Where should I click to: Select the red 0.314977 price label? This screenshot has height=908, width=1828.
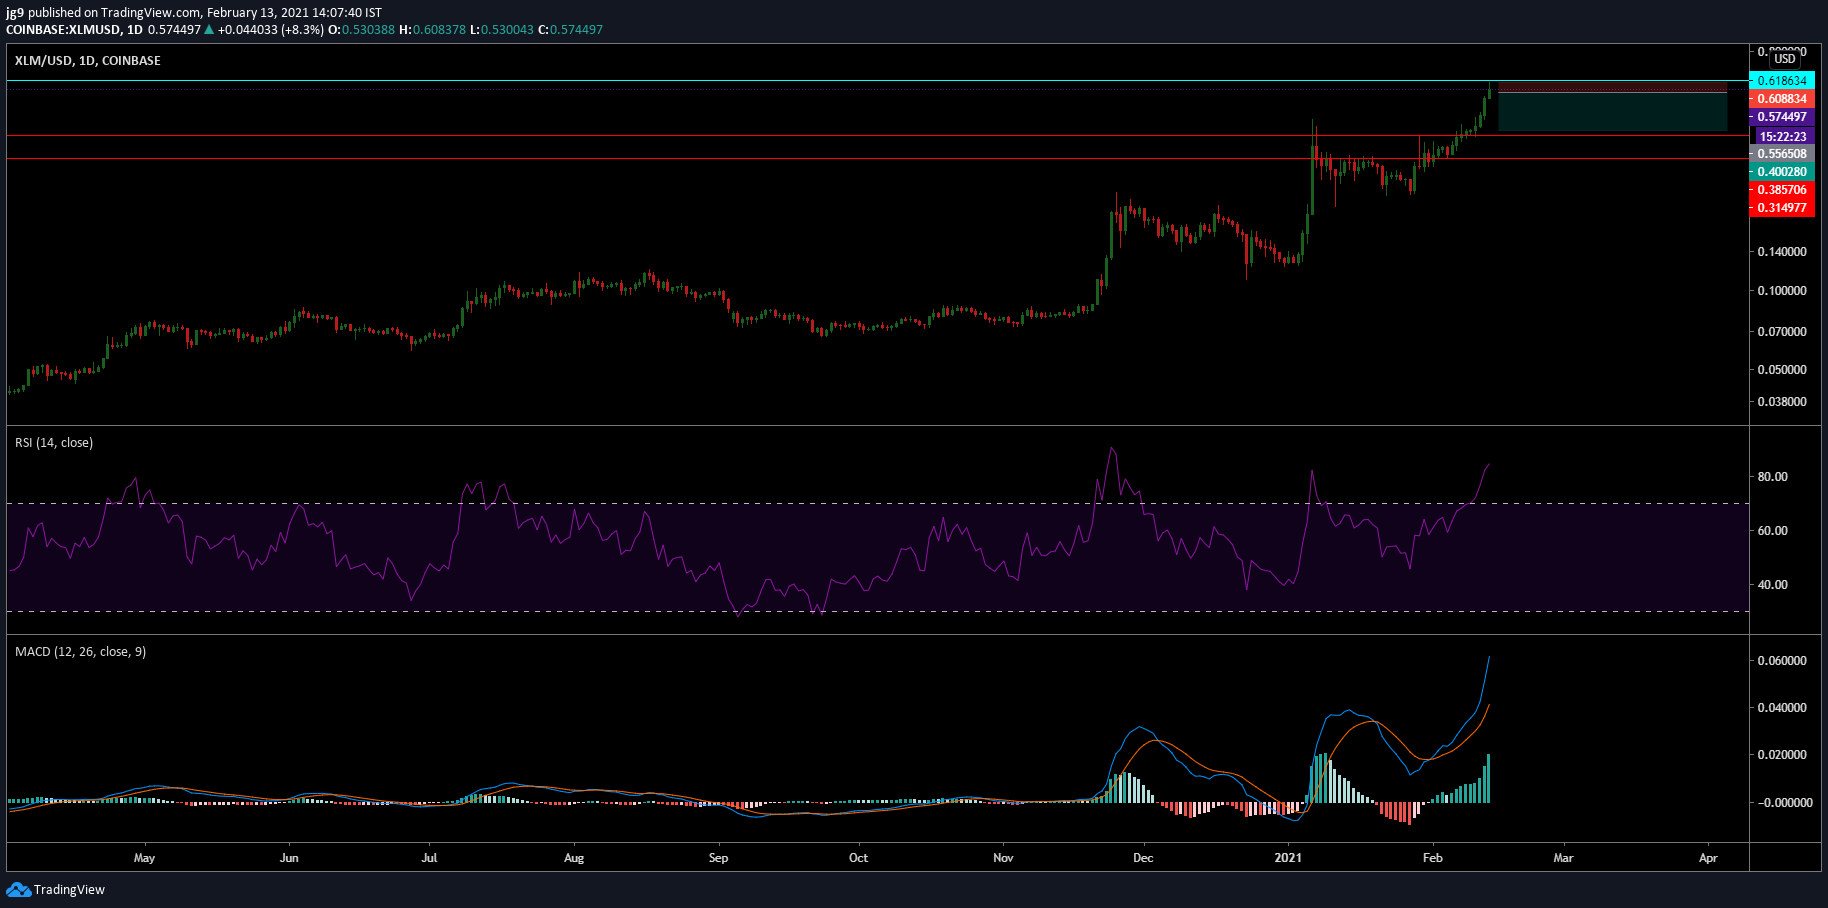coord(1782,208)
